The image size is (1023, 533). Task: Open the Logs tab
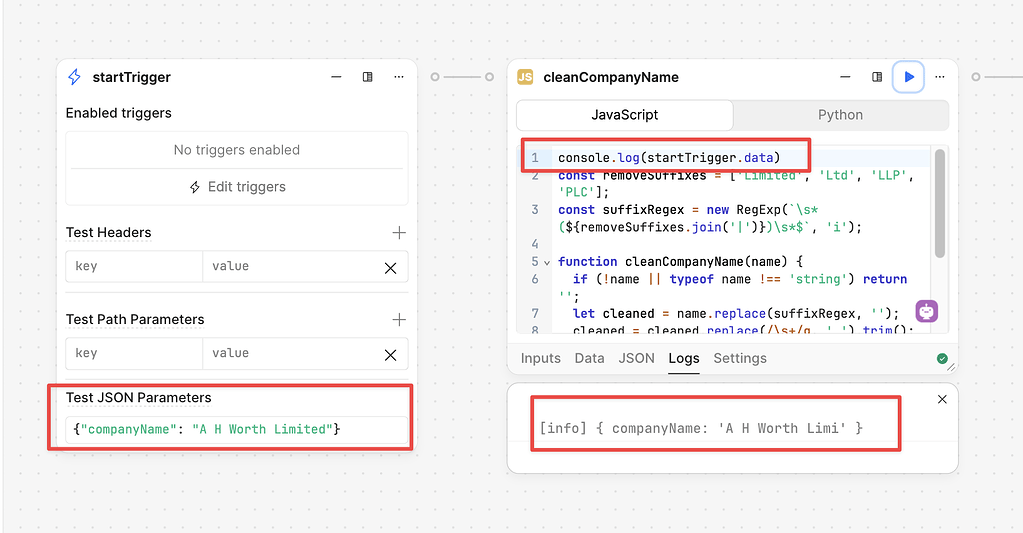tap(684, 358)
